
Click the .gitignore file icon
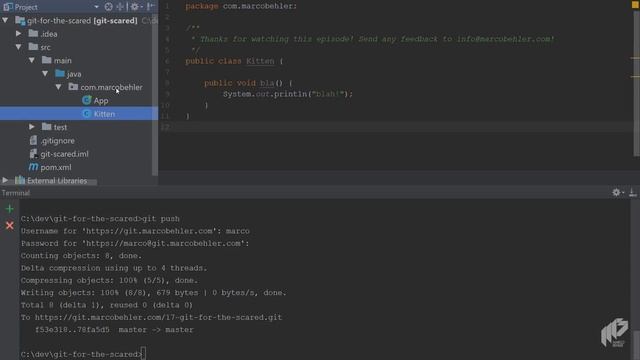click(x=33, y=140)
